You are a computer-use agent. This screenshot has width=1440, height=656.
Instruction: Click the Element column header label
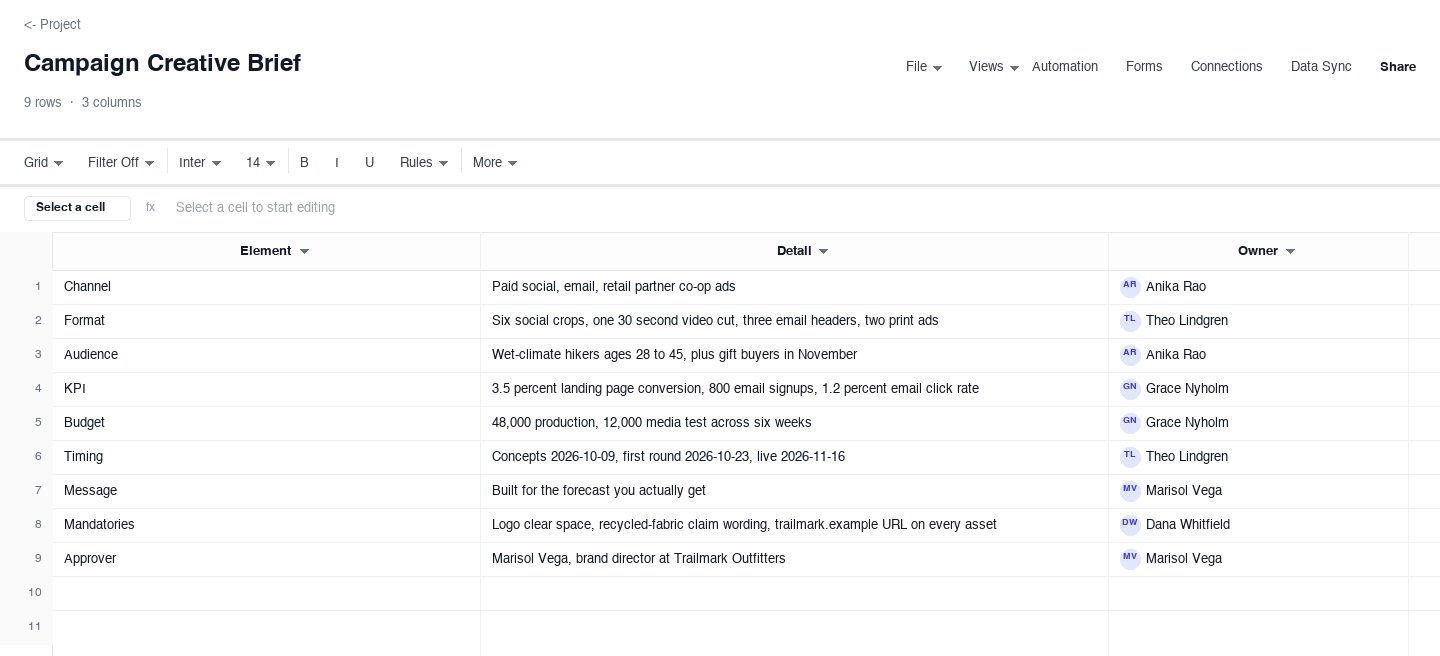(266, 251)
